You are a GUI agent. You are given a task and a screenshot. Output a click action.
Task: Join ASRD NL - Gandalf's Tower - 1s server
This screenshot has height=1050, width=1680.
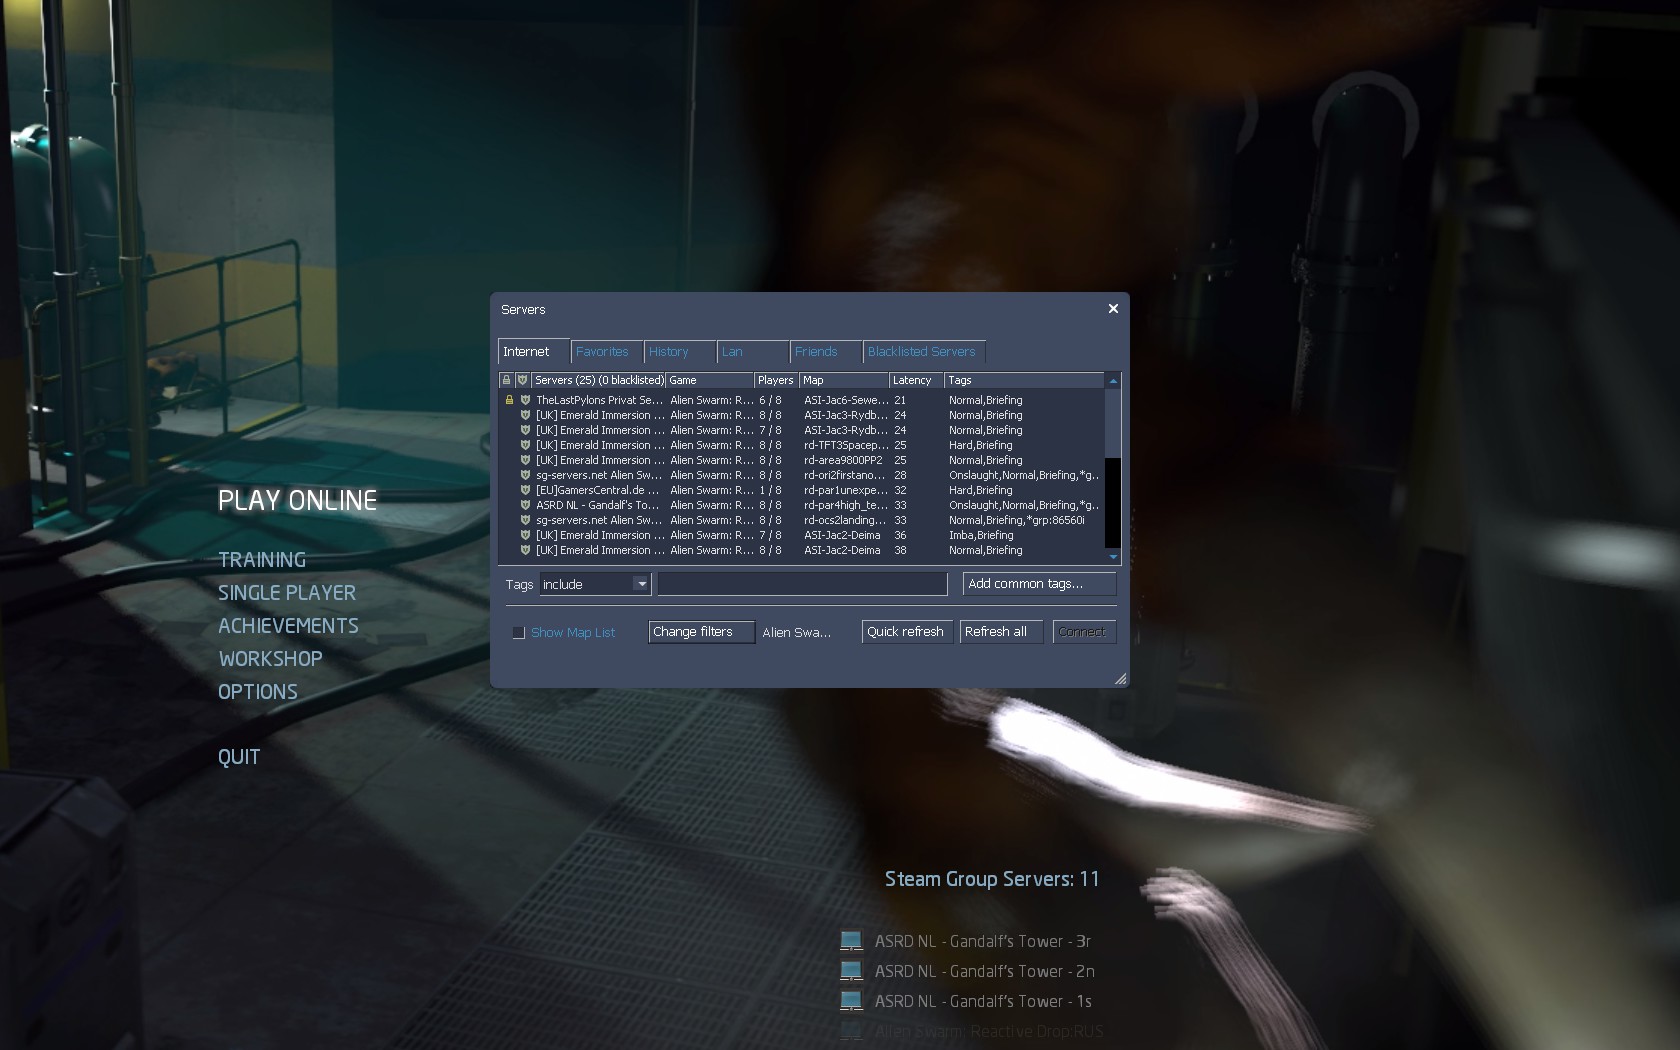(x=983, y=1001)
